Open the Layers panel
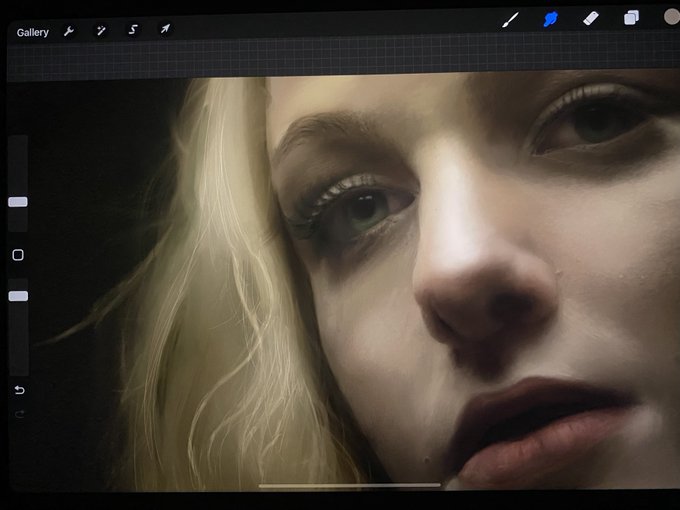Image resolution: width=680 pixels, height=510 pixels. coord(631,18)
